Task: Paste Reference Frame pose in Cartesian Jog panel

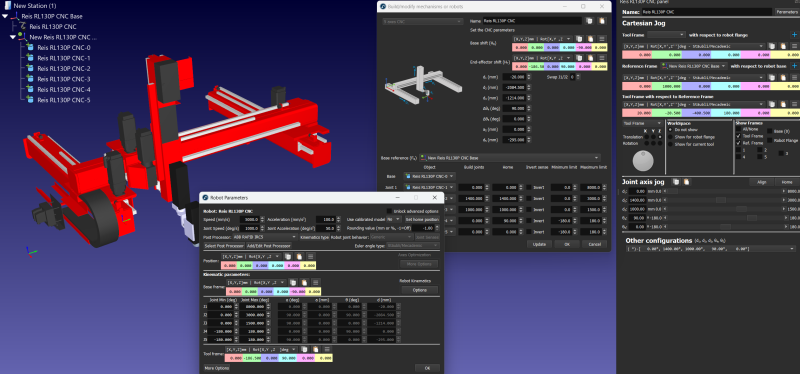Action: 784,77
